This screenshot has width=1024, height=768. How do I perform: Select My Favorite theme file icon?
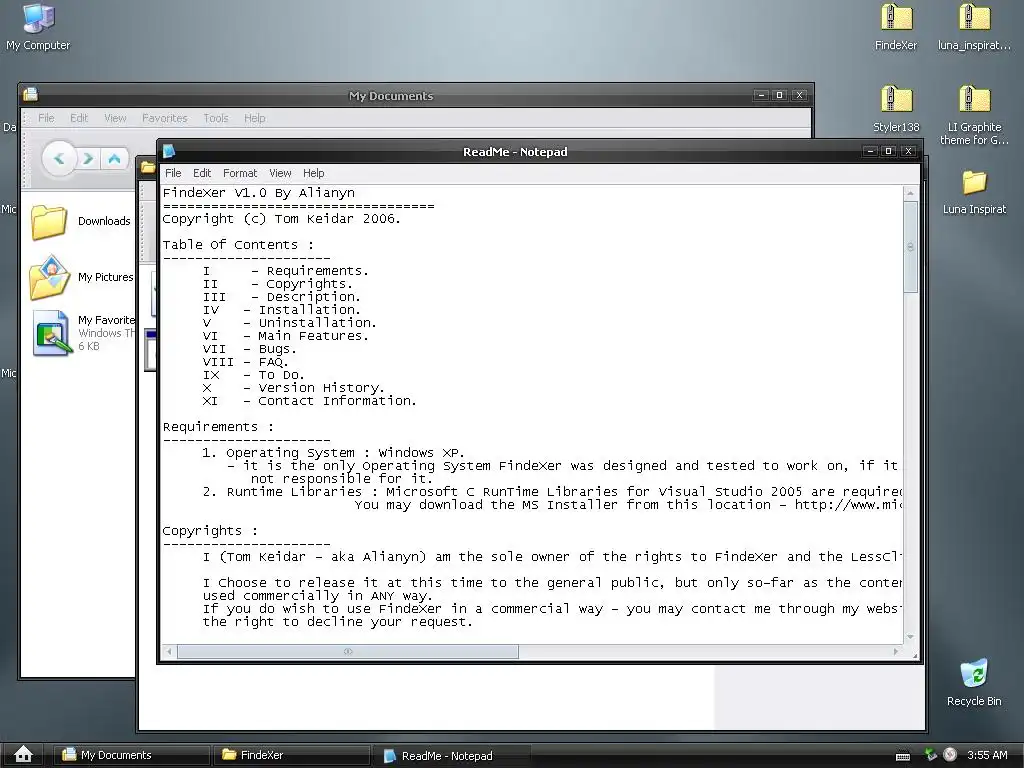coord(52,333)
